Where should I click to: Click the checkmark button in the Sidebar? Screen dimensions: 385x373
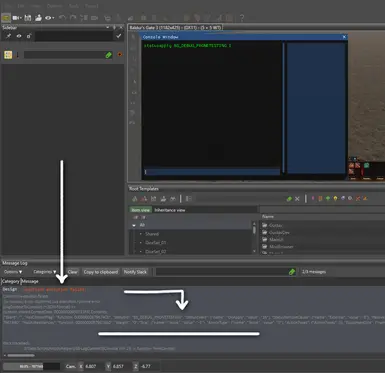pos(119,36)
